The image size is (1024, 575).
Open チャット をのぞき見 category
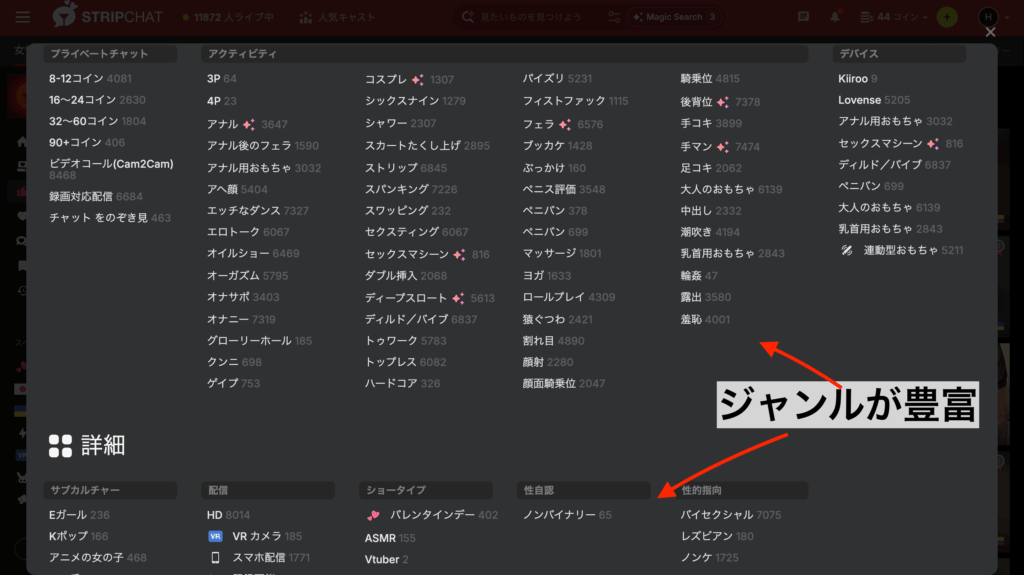(x=110, y=218)
